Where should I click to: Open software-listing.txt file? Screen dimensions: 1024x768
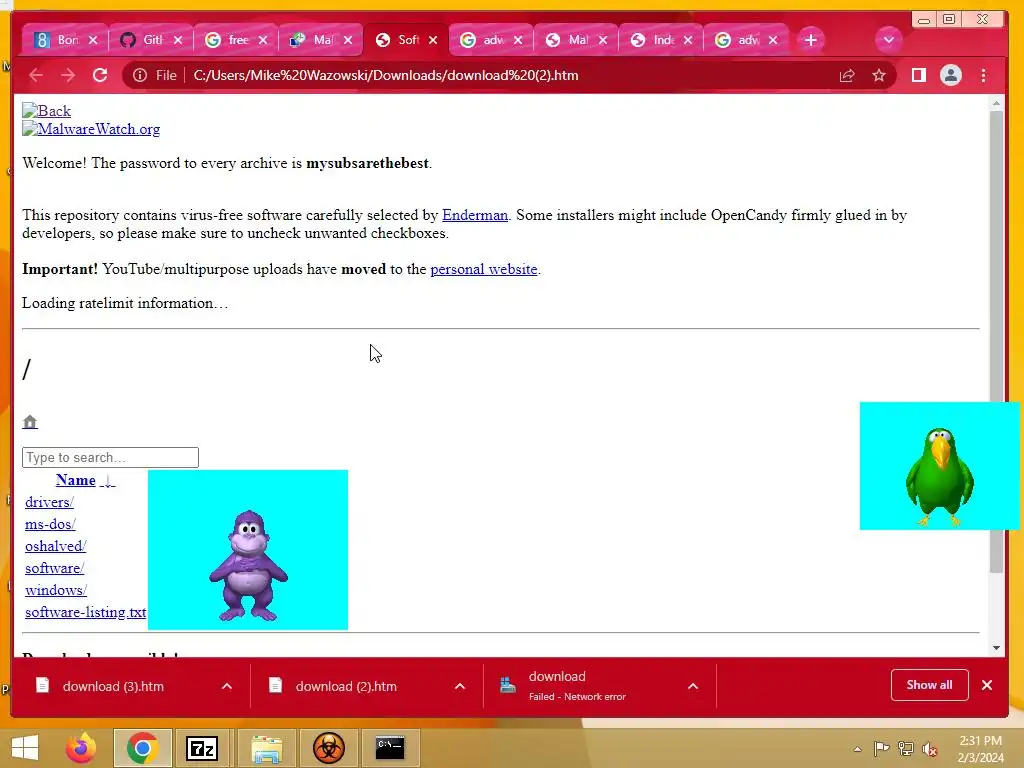coord(86,613)
